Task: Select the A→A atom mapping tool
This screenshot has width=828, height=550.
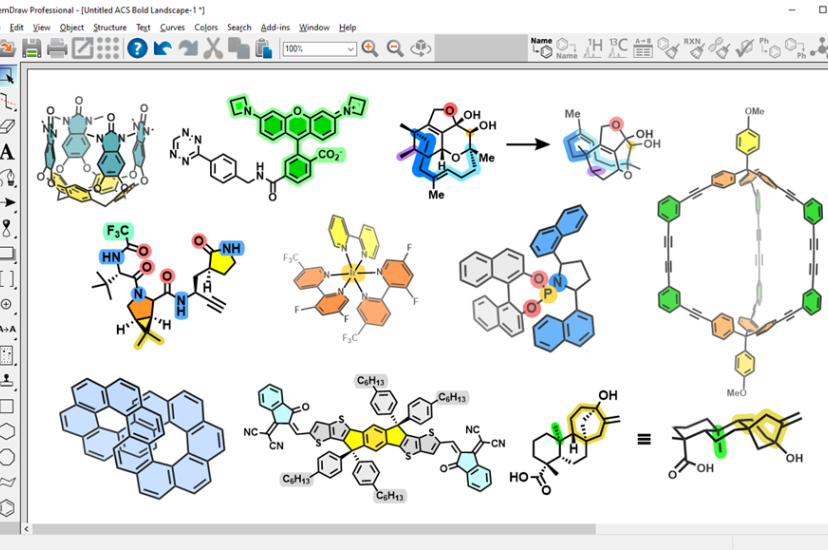Action: [x=7, y=329]
